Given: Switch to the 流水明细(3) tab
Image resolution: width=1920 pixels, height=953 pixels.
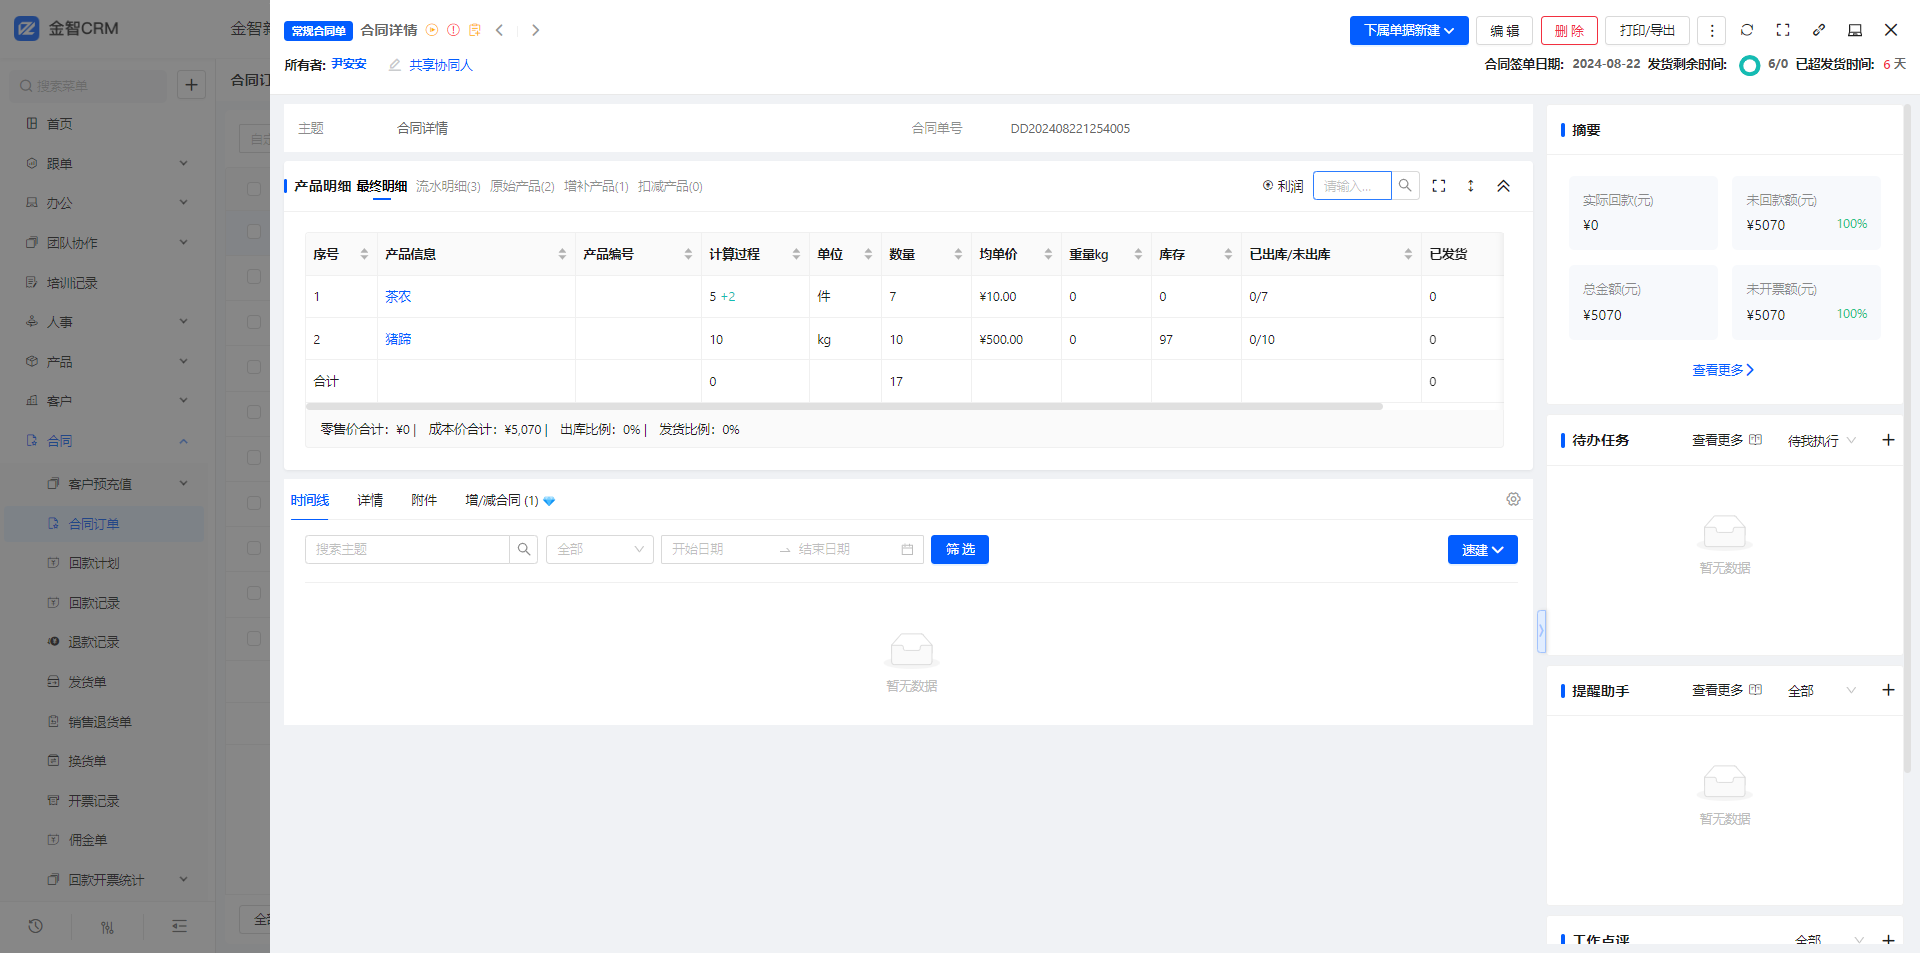Looking at the screenshot, I should [448, 186].
